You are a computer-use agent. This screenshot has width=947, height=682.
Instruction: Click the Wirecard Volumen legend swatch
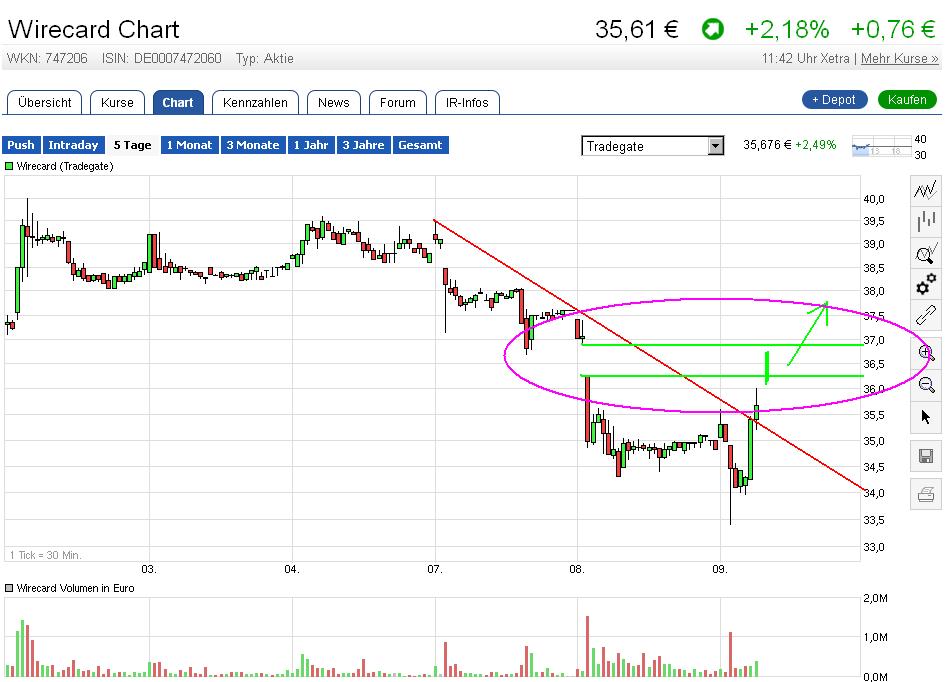9,588
